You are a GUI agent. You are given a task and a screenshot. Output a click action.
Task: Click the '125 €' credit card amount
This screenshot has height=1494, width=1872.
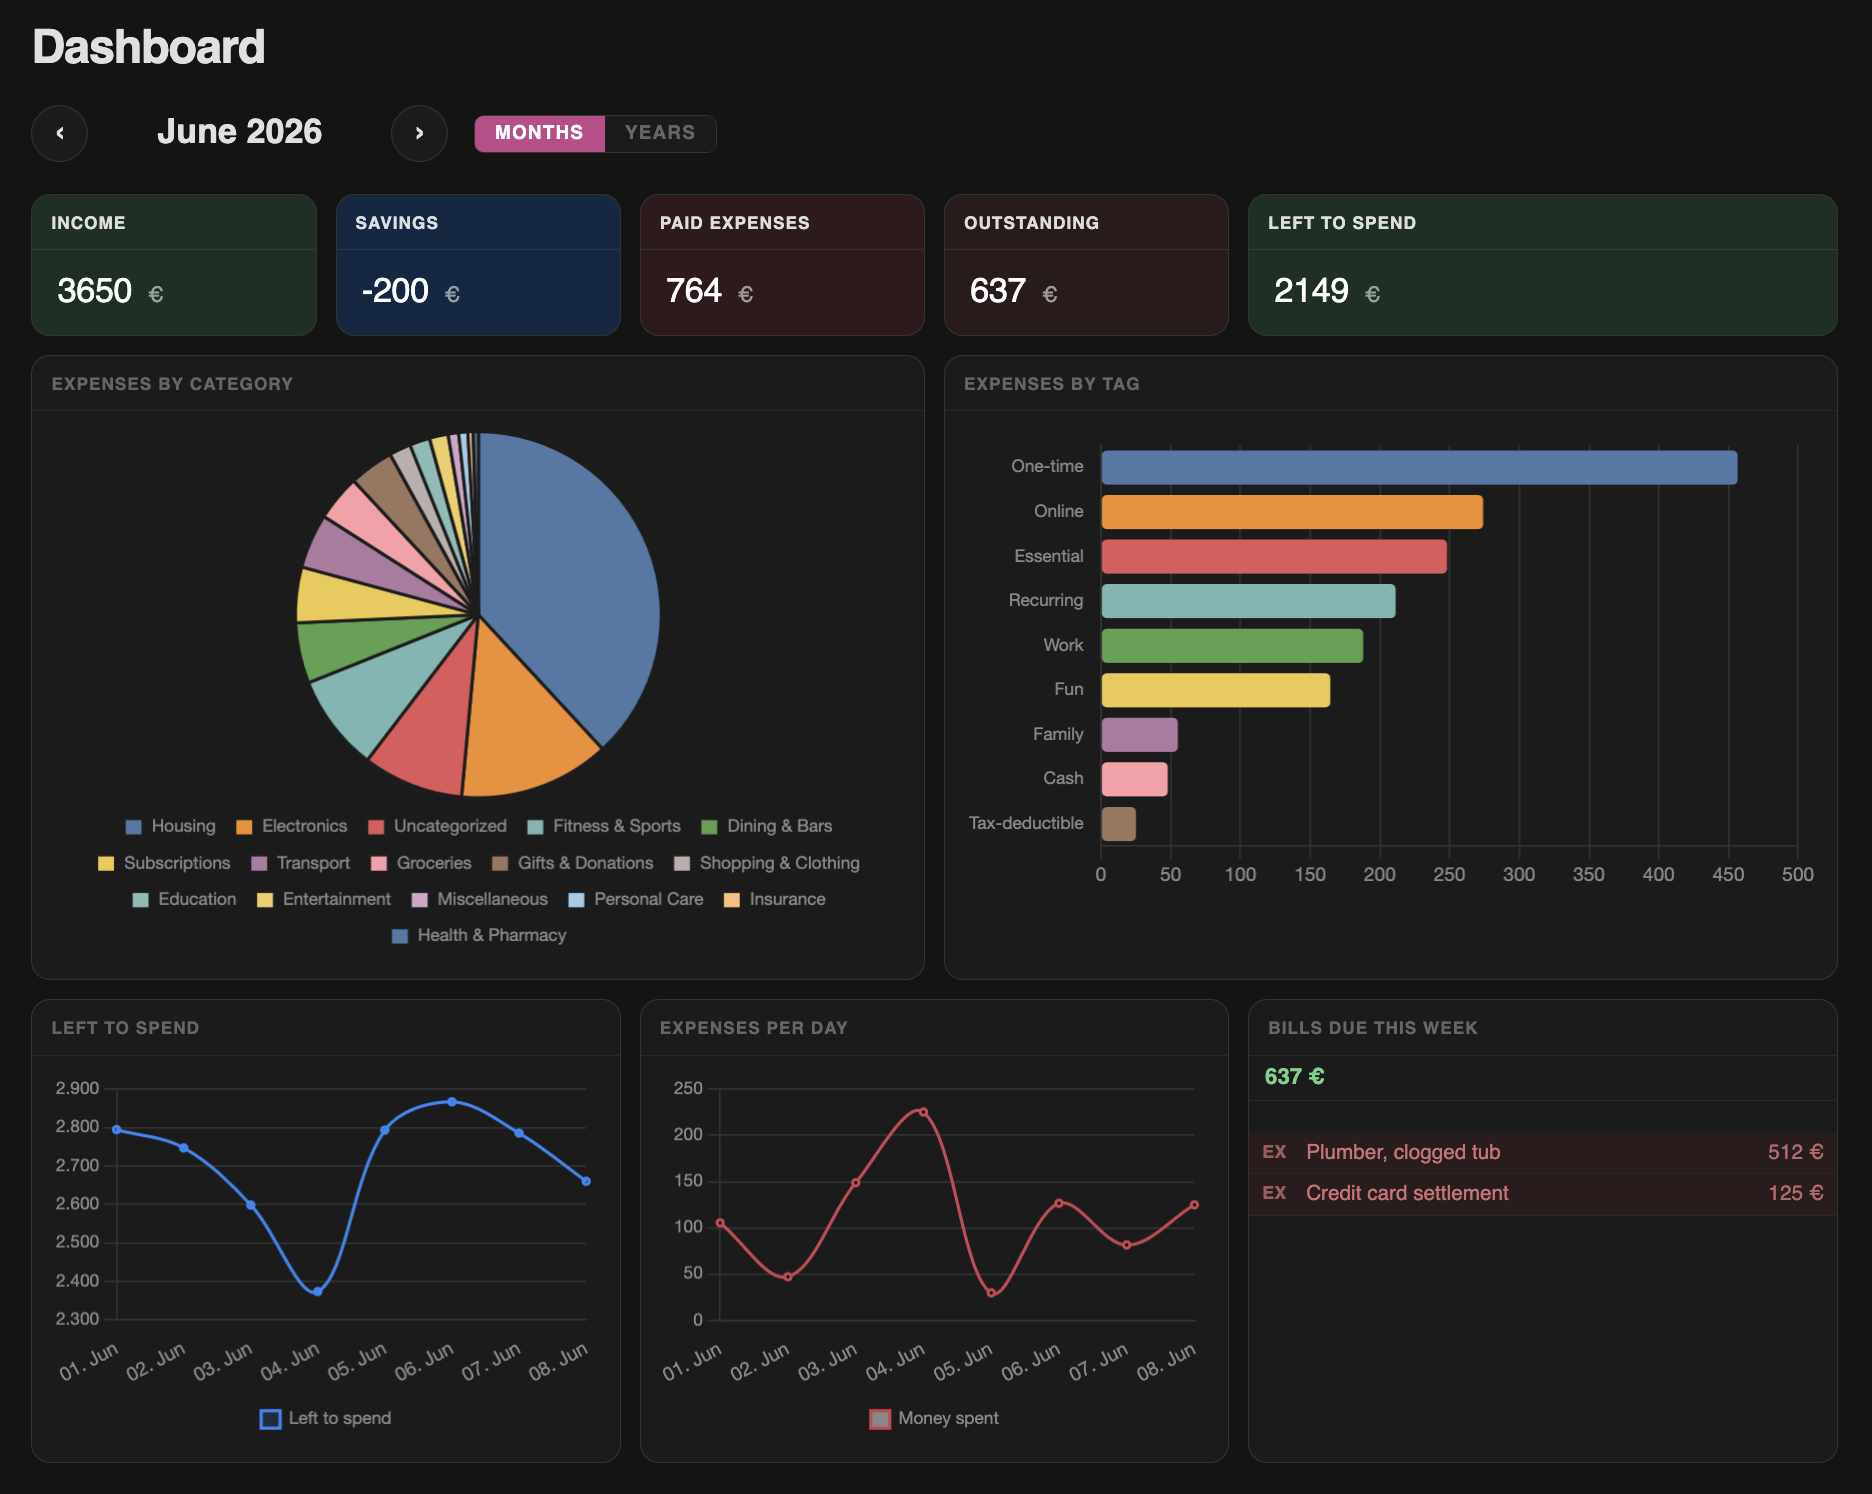(1795, 1193)
